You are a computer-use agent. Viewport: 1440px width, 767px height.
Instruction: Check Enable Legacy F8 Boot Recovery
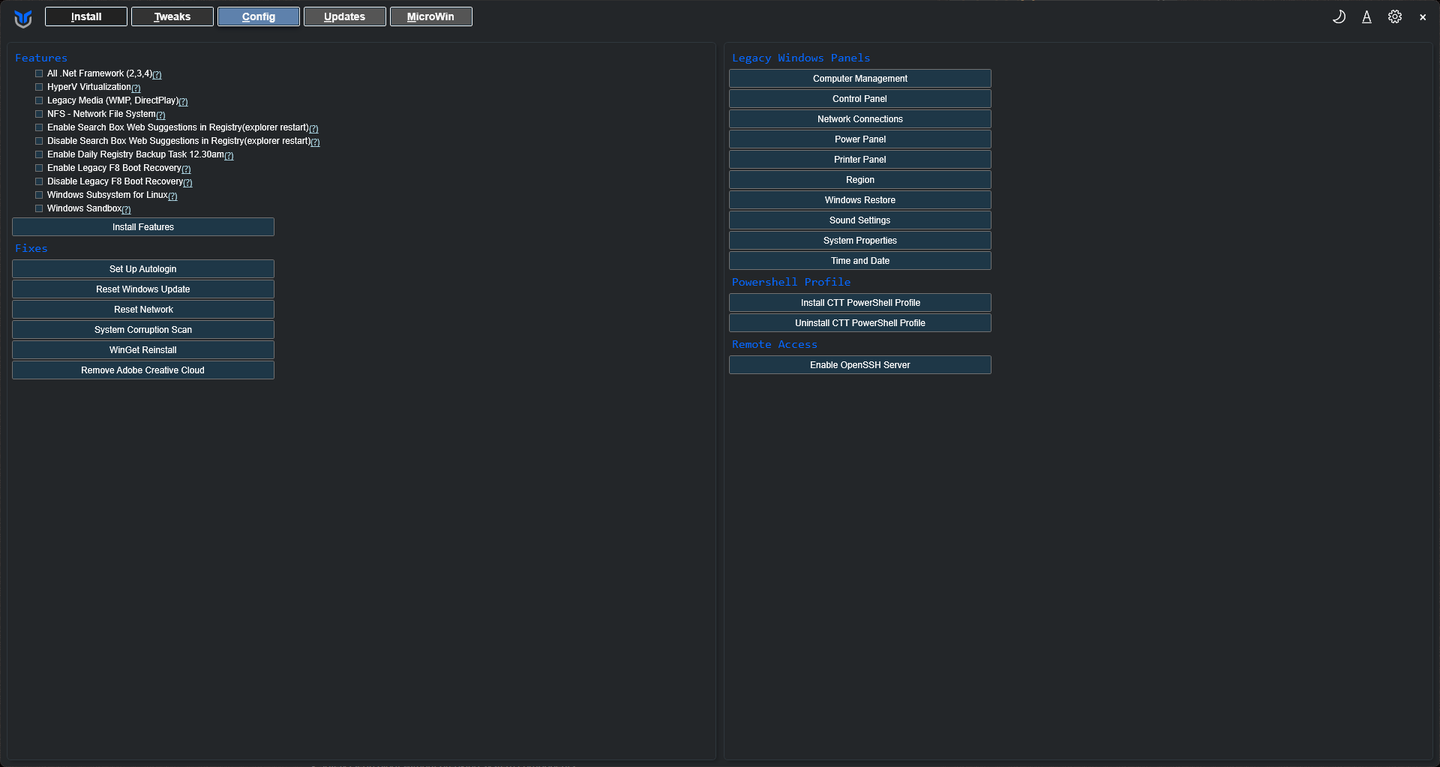point(39,168)
